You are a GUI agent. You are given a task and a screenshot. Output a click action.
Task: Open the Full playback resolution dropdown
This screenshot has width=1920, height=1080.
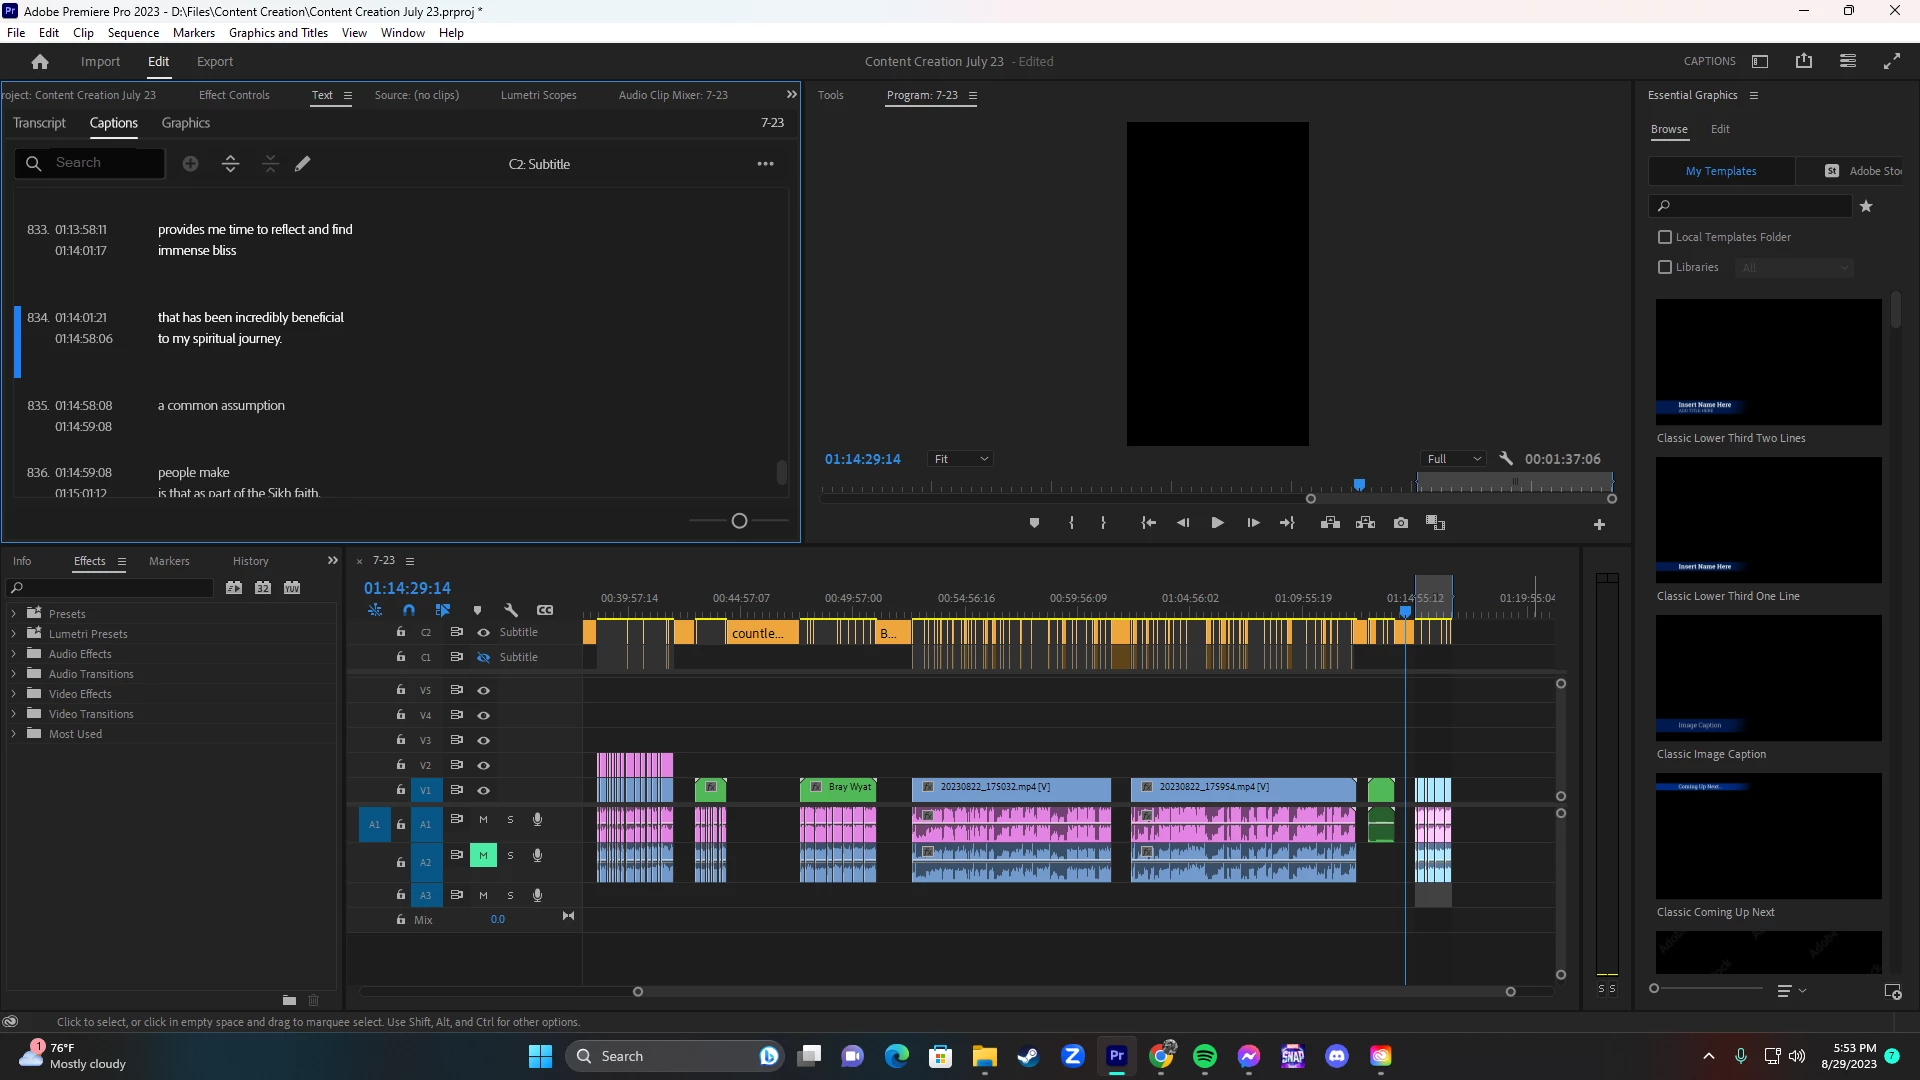[x=1454, y=459]
